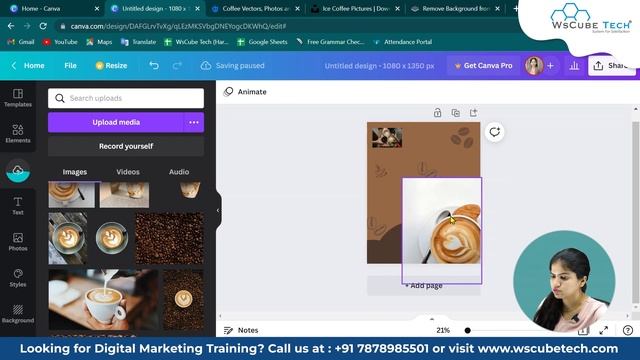Click the Resize button
This screenshot has width=640, height=360.
pyautogui.click(x=111, y=65)
